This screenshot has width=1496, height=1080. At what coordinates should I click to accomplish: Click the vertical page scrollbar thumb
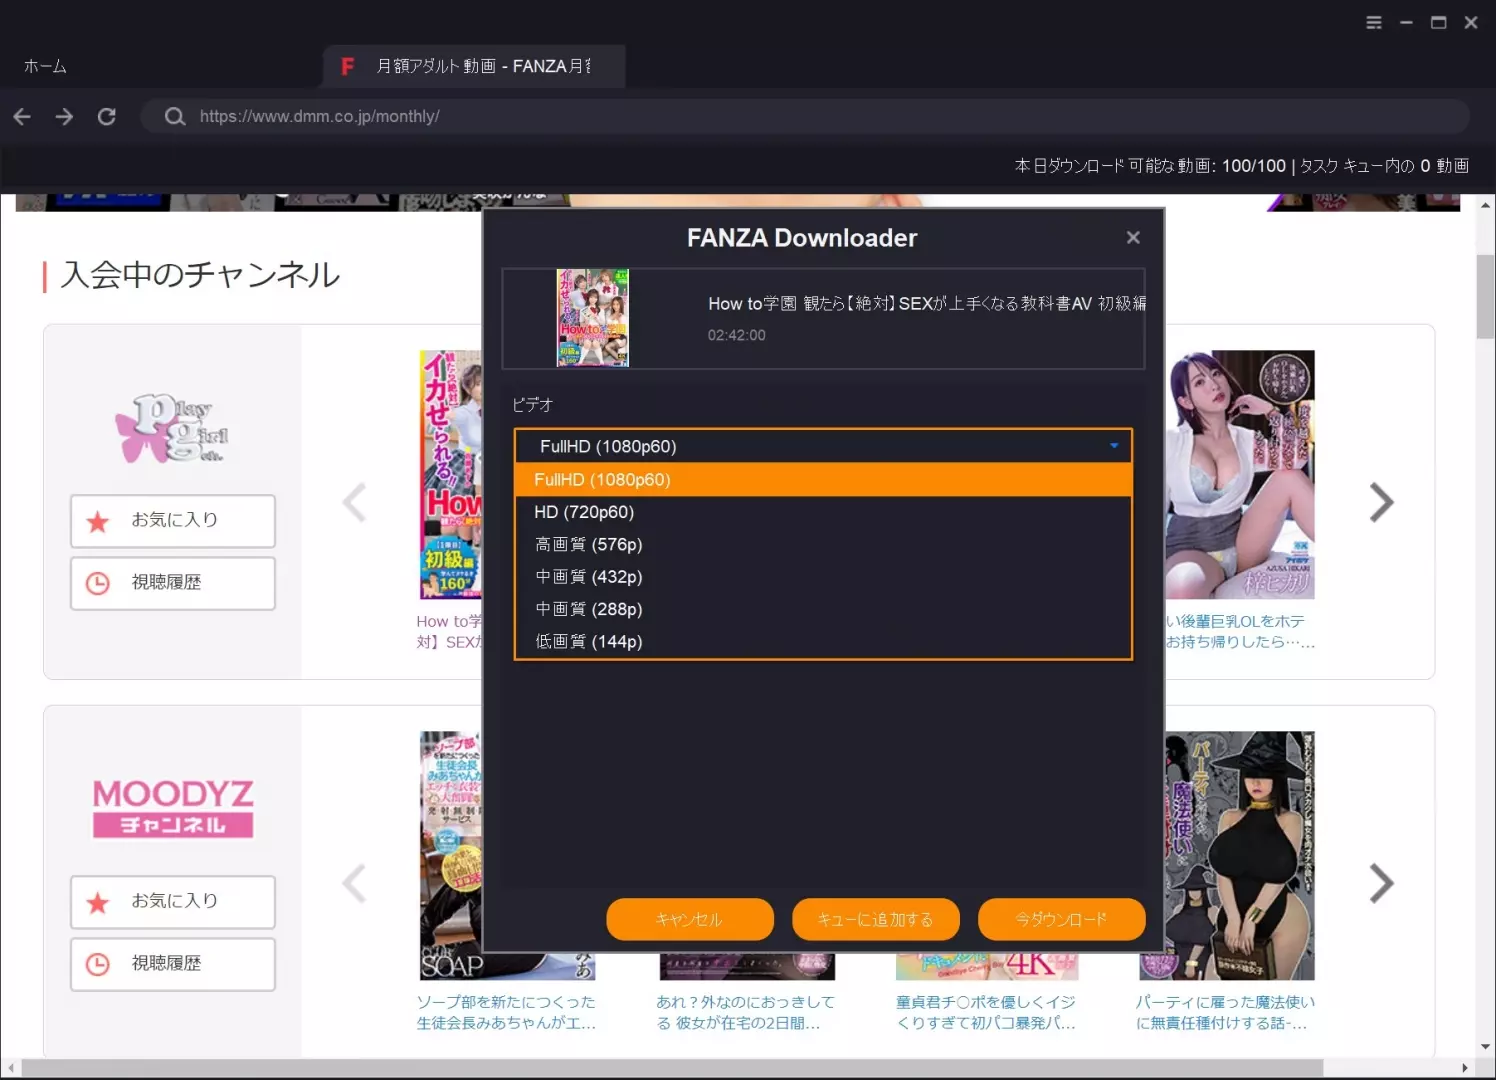point(1485,297)
